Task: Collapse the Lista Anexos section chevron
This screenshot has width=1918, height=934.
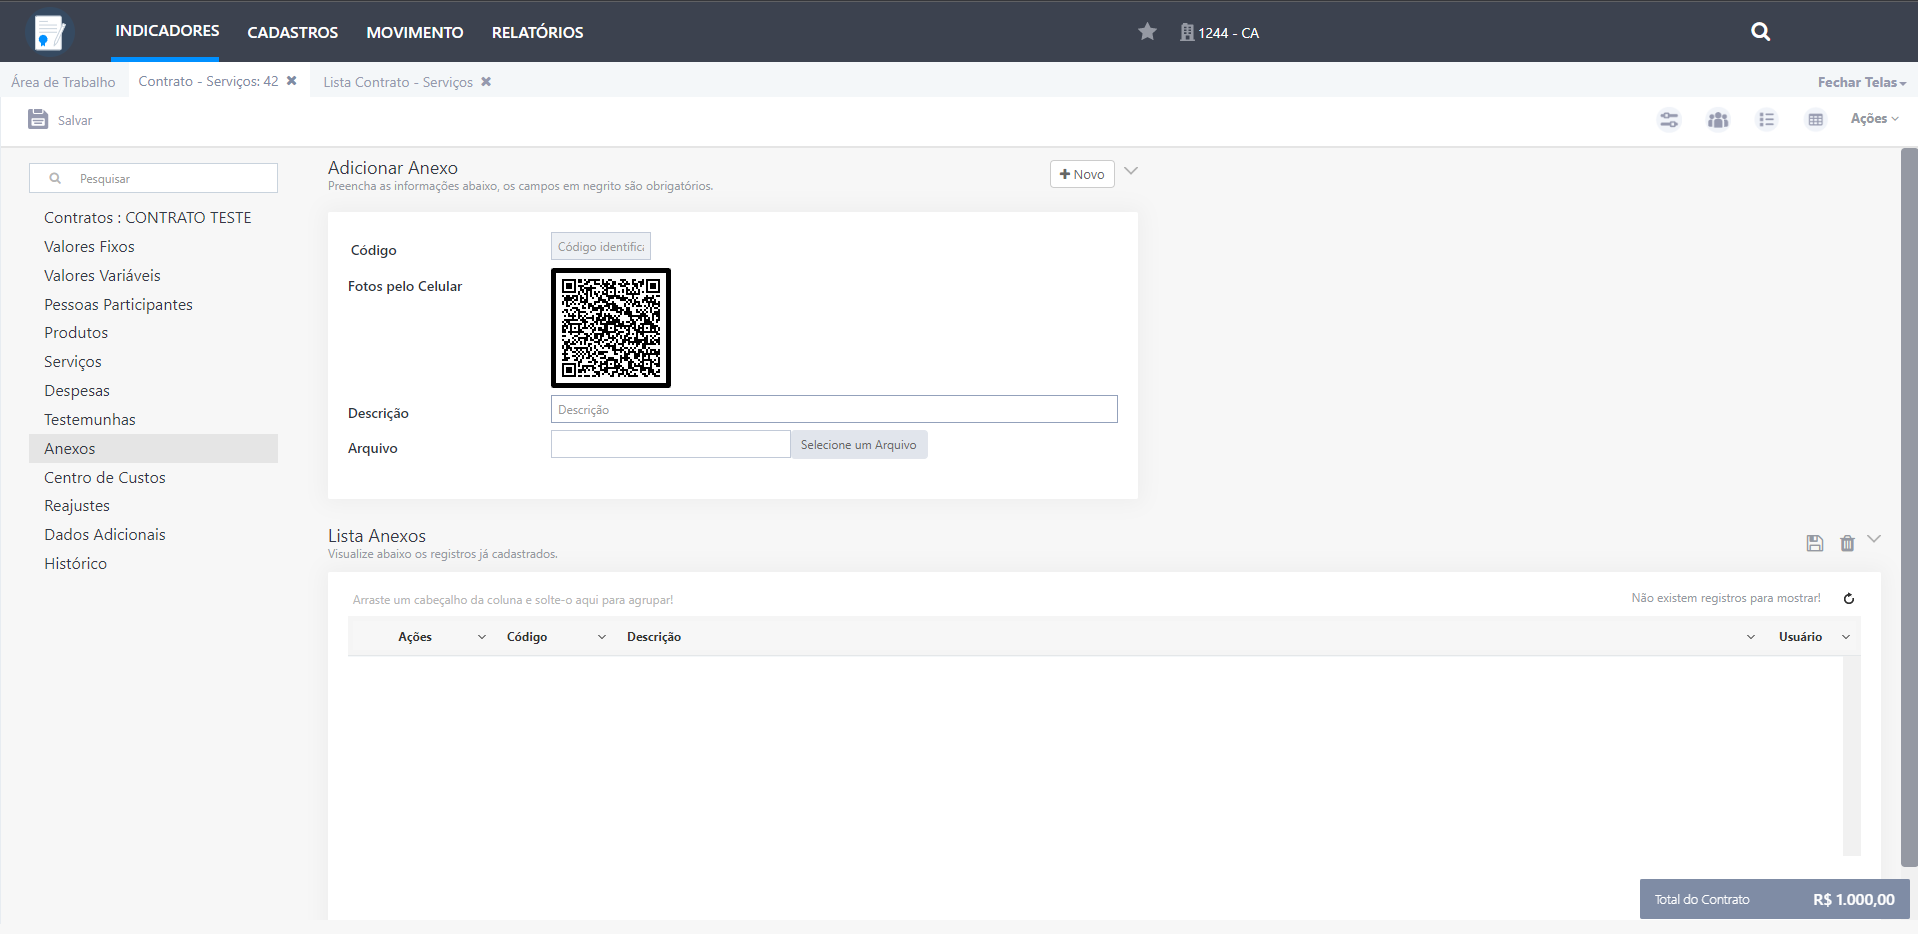Action: click(x=1874, y=539)
